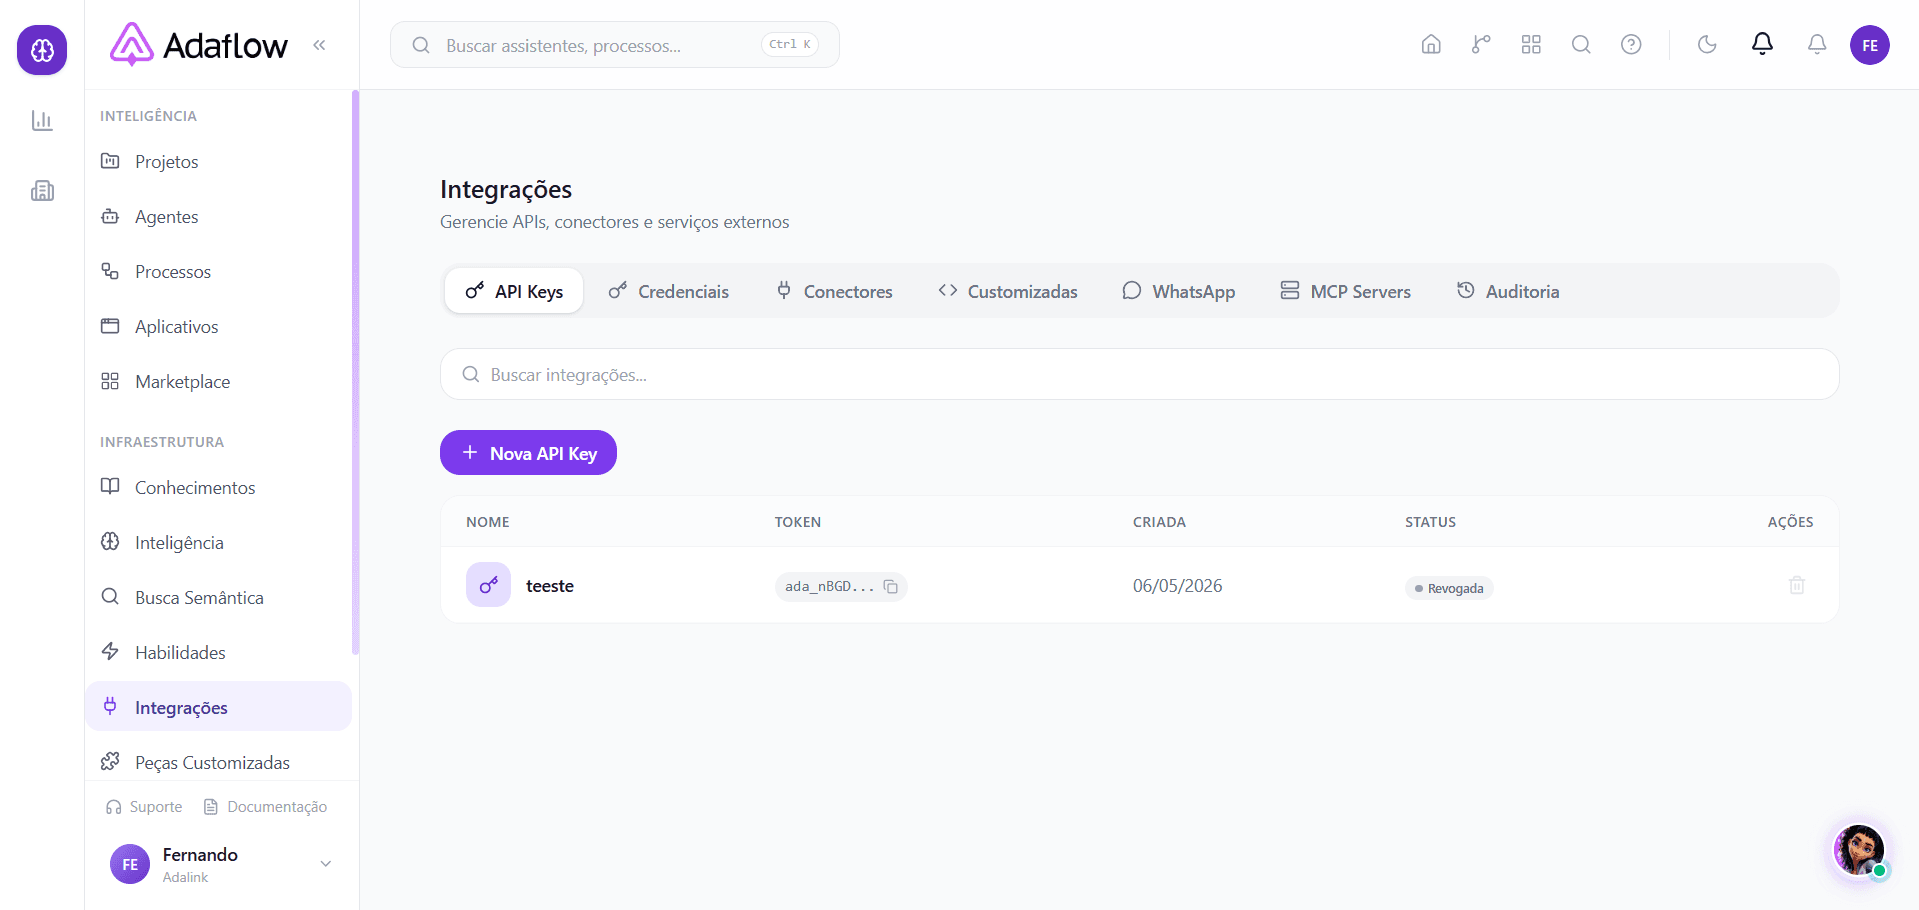The image size is (1919, 910).
Task: Open the FE user avatar menu in header
Action: pos(1870,45)
